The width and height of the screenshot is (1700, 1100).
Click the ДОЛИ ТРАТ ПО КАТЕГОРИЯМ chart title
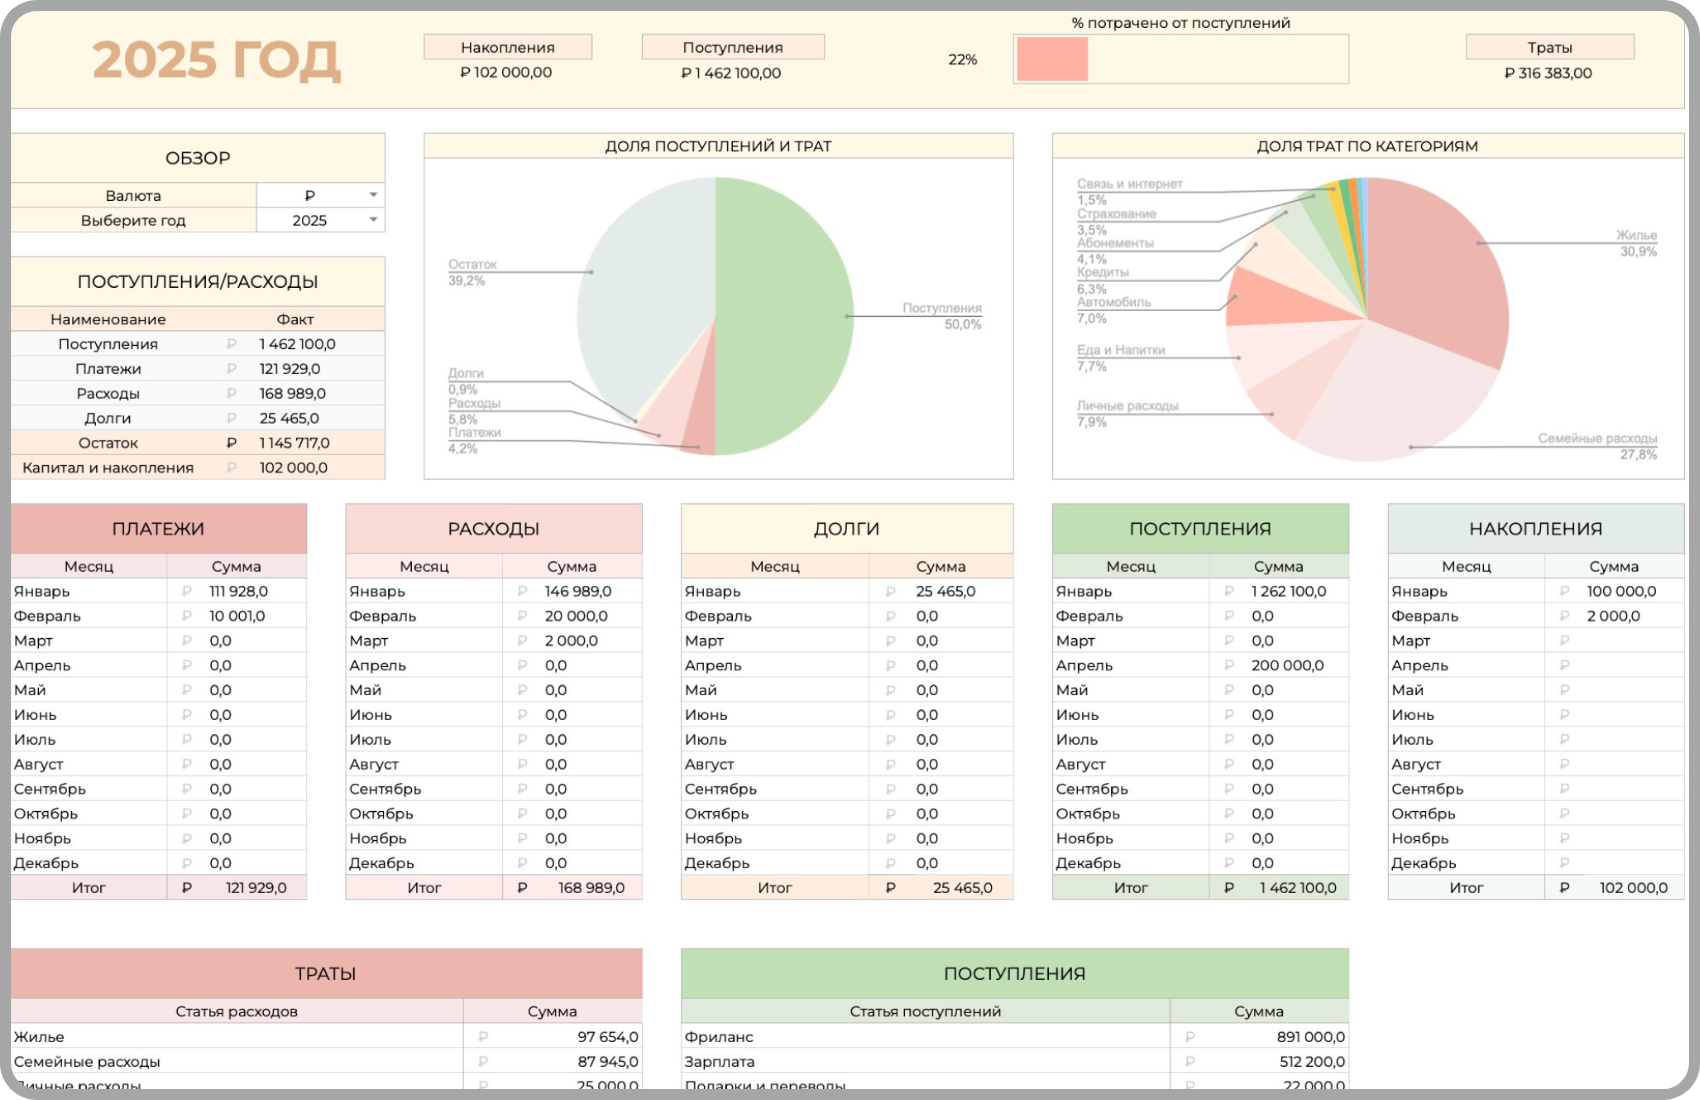coord(1367,146)
